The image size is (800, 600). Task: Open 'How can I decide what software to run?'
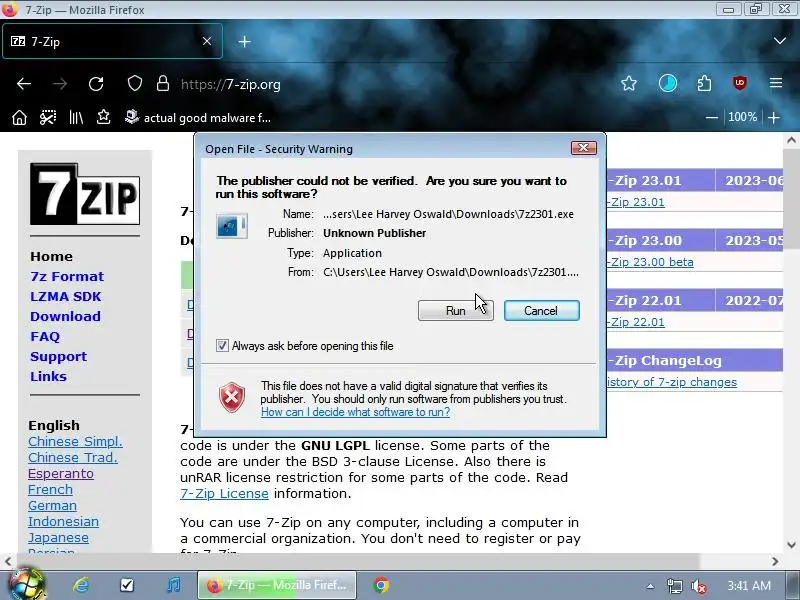click(x=355, y=412)
